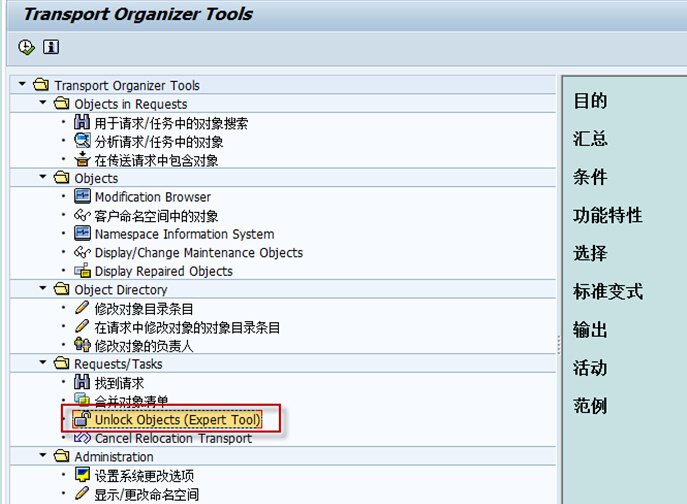Screen dimensions: 687x504
Task: Click the Execute clock icon in toolbar
Action: click(26, 47)
